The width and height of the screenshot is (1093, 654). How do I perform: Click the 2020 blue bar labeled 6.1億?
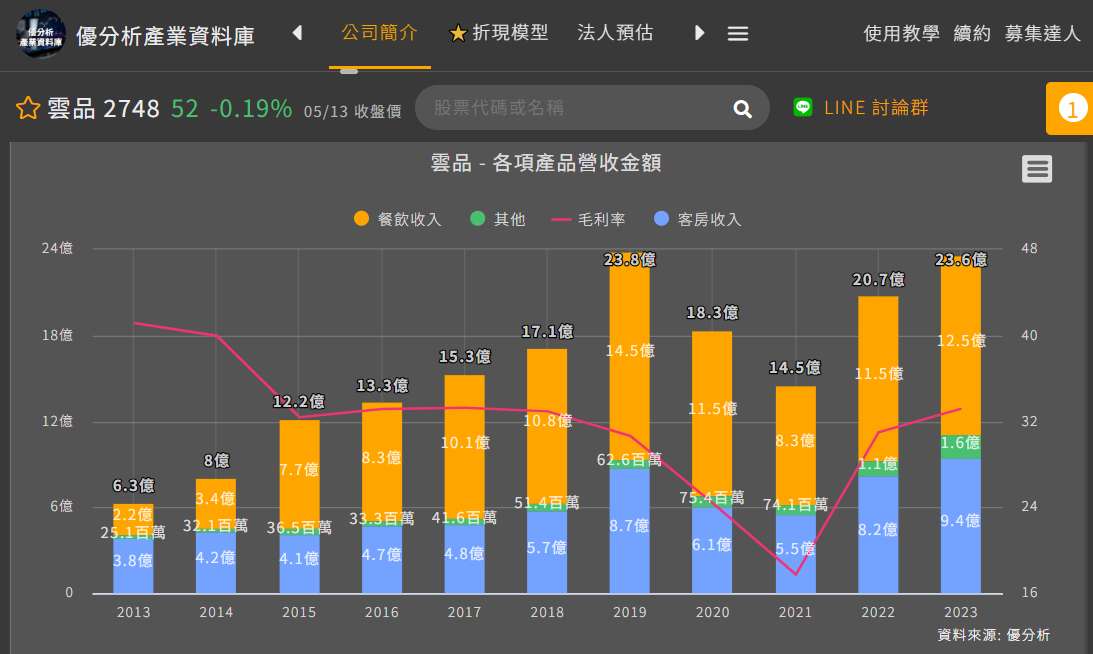712,550
